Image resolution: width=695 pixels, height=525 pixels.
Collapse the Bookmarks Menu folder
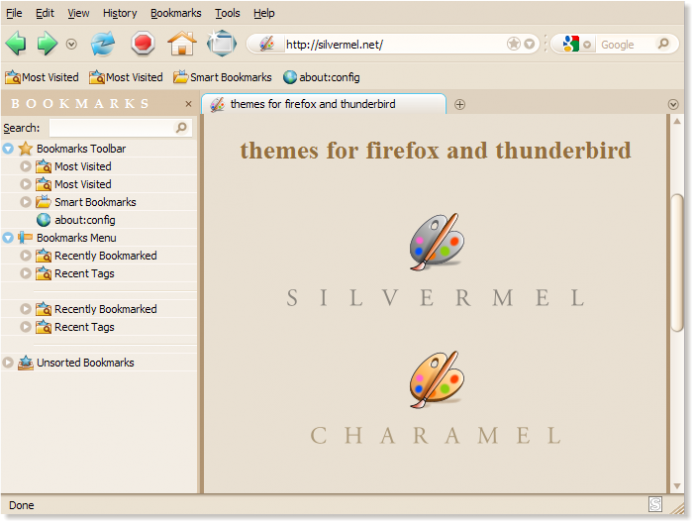(8, 238)
